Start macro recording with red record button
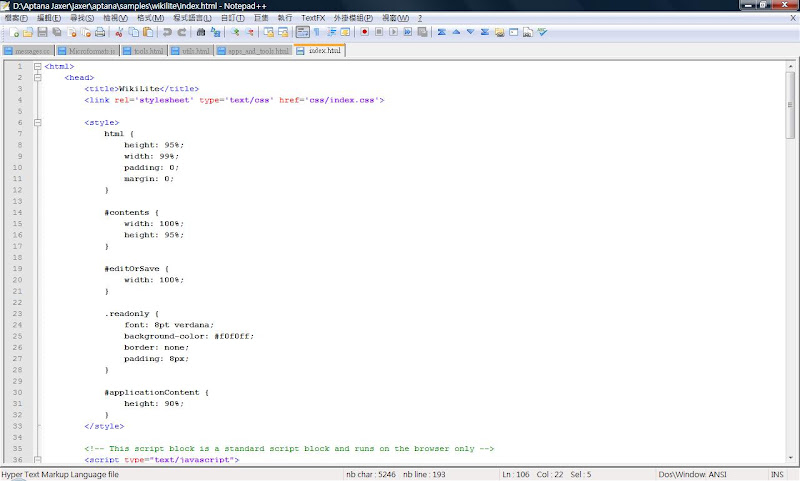Image resolution: width=800 pixels, height=481 pixels. (365, 32)
